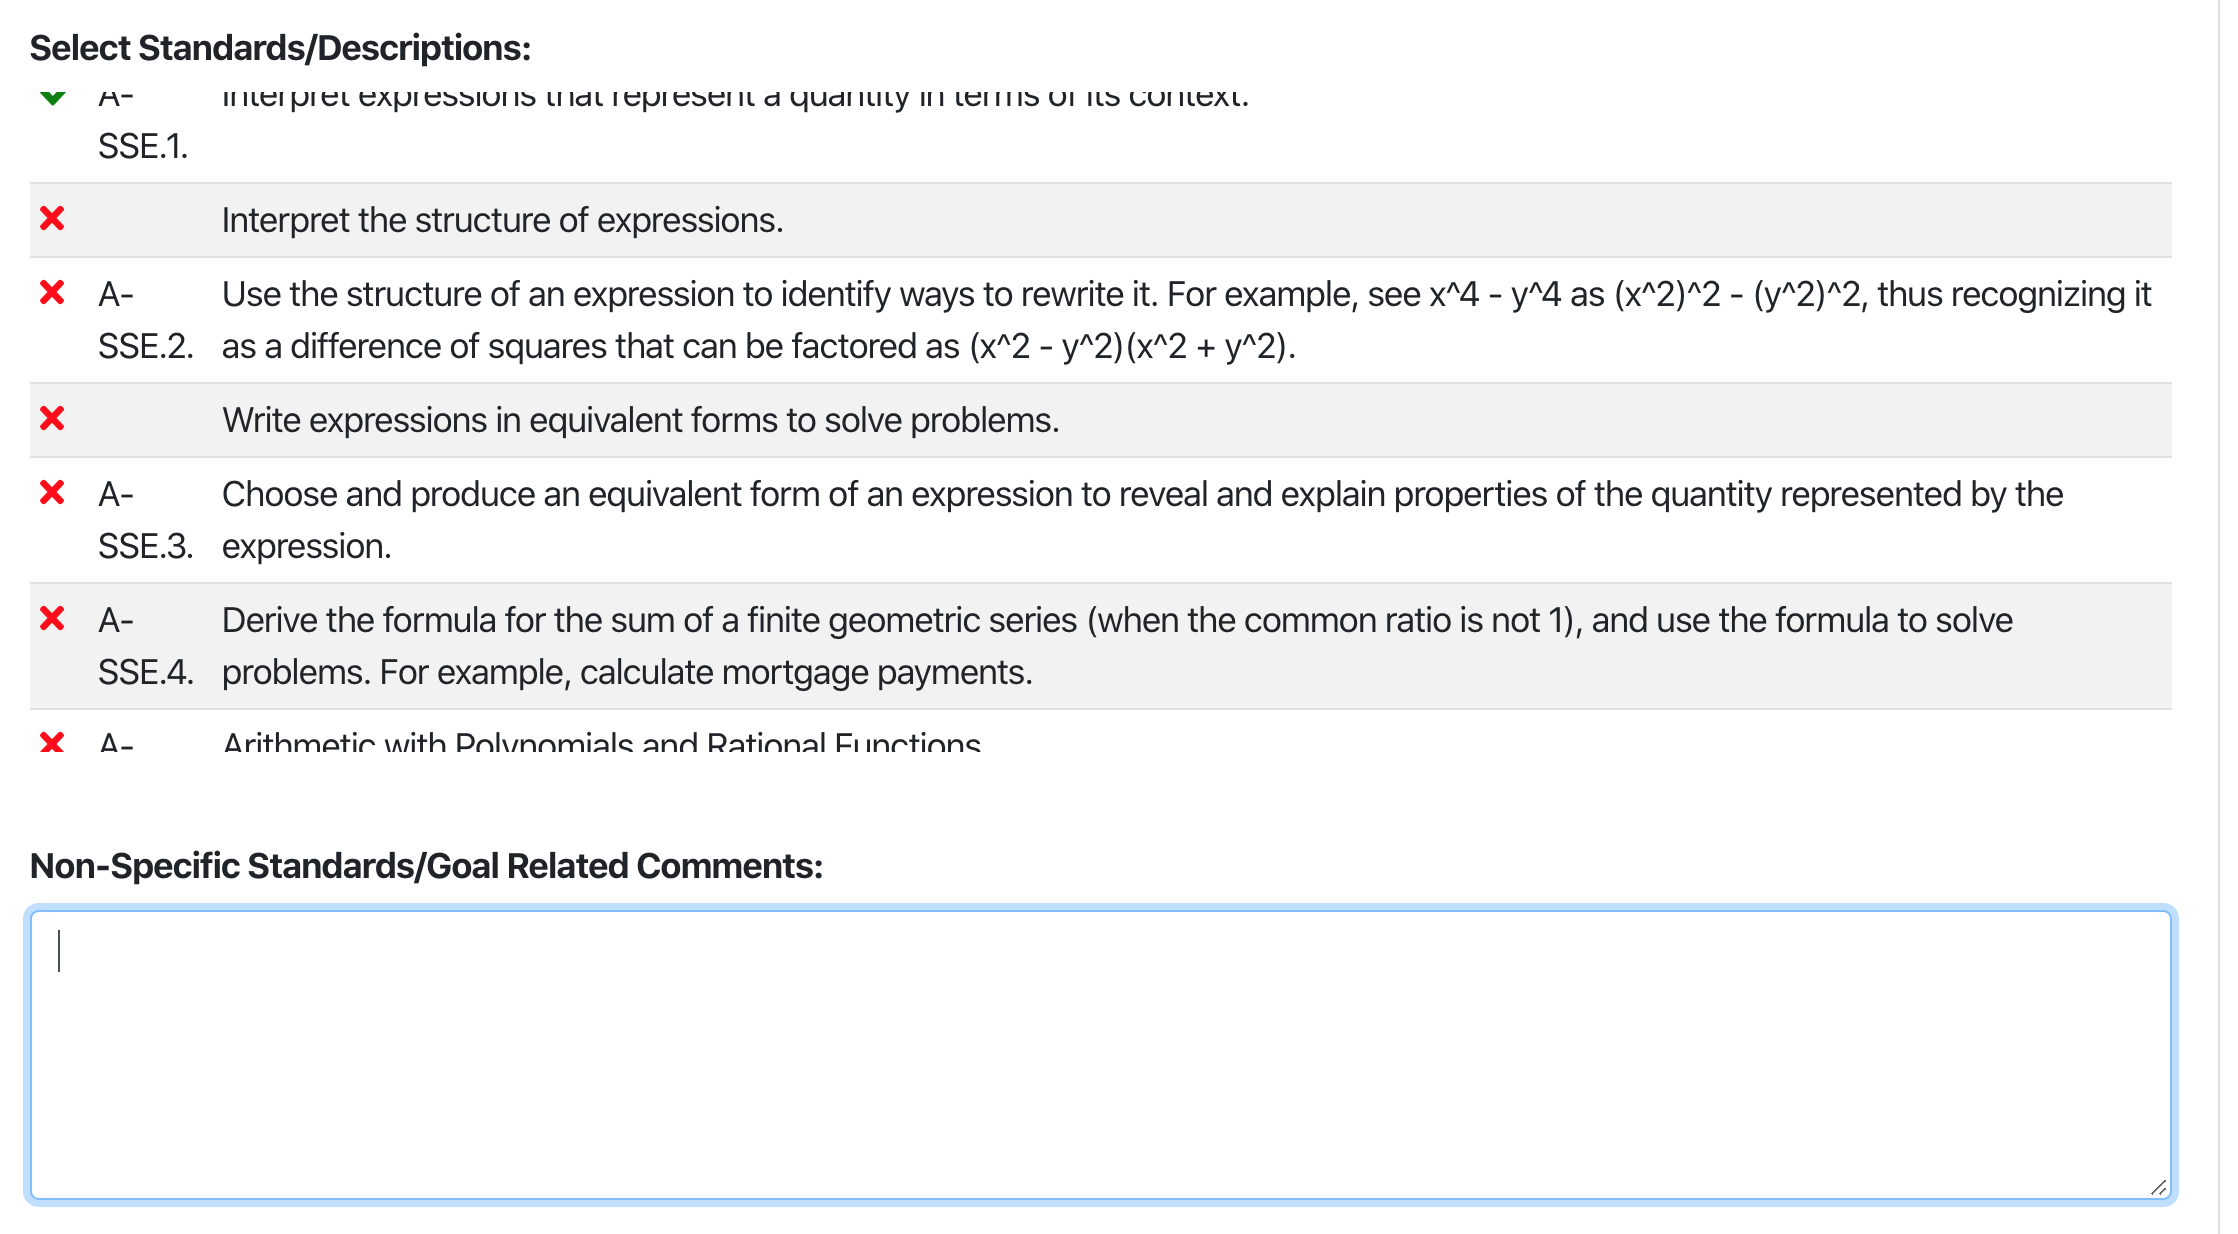Toggle the red X for standard A-SSE.2
The width and height of the screenshot is (2238, 1234).
tap(52, 293)
